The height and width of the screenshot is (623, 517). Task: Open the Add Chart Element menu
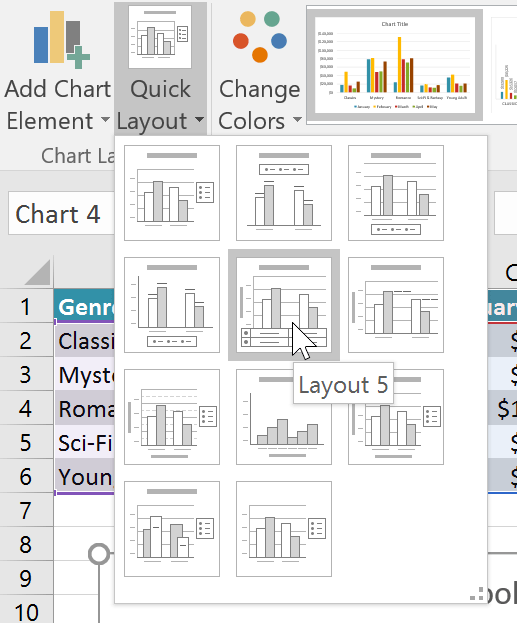coord(57,71)
